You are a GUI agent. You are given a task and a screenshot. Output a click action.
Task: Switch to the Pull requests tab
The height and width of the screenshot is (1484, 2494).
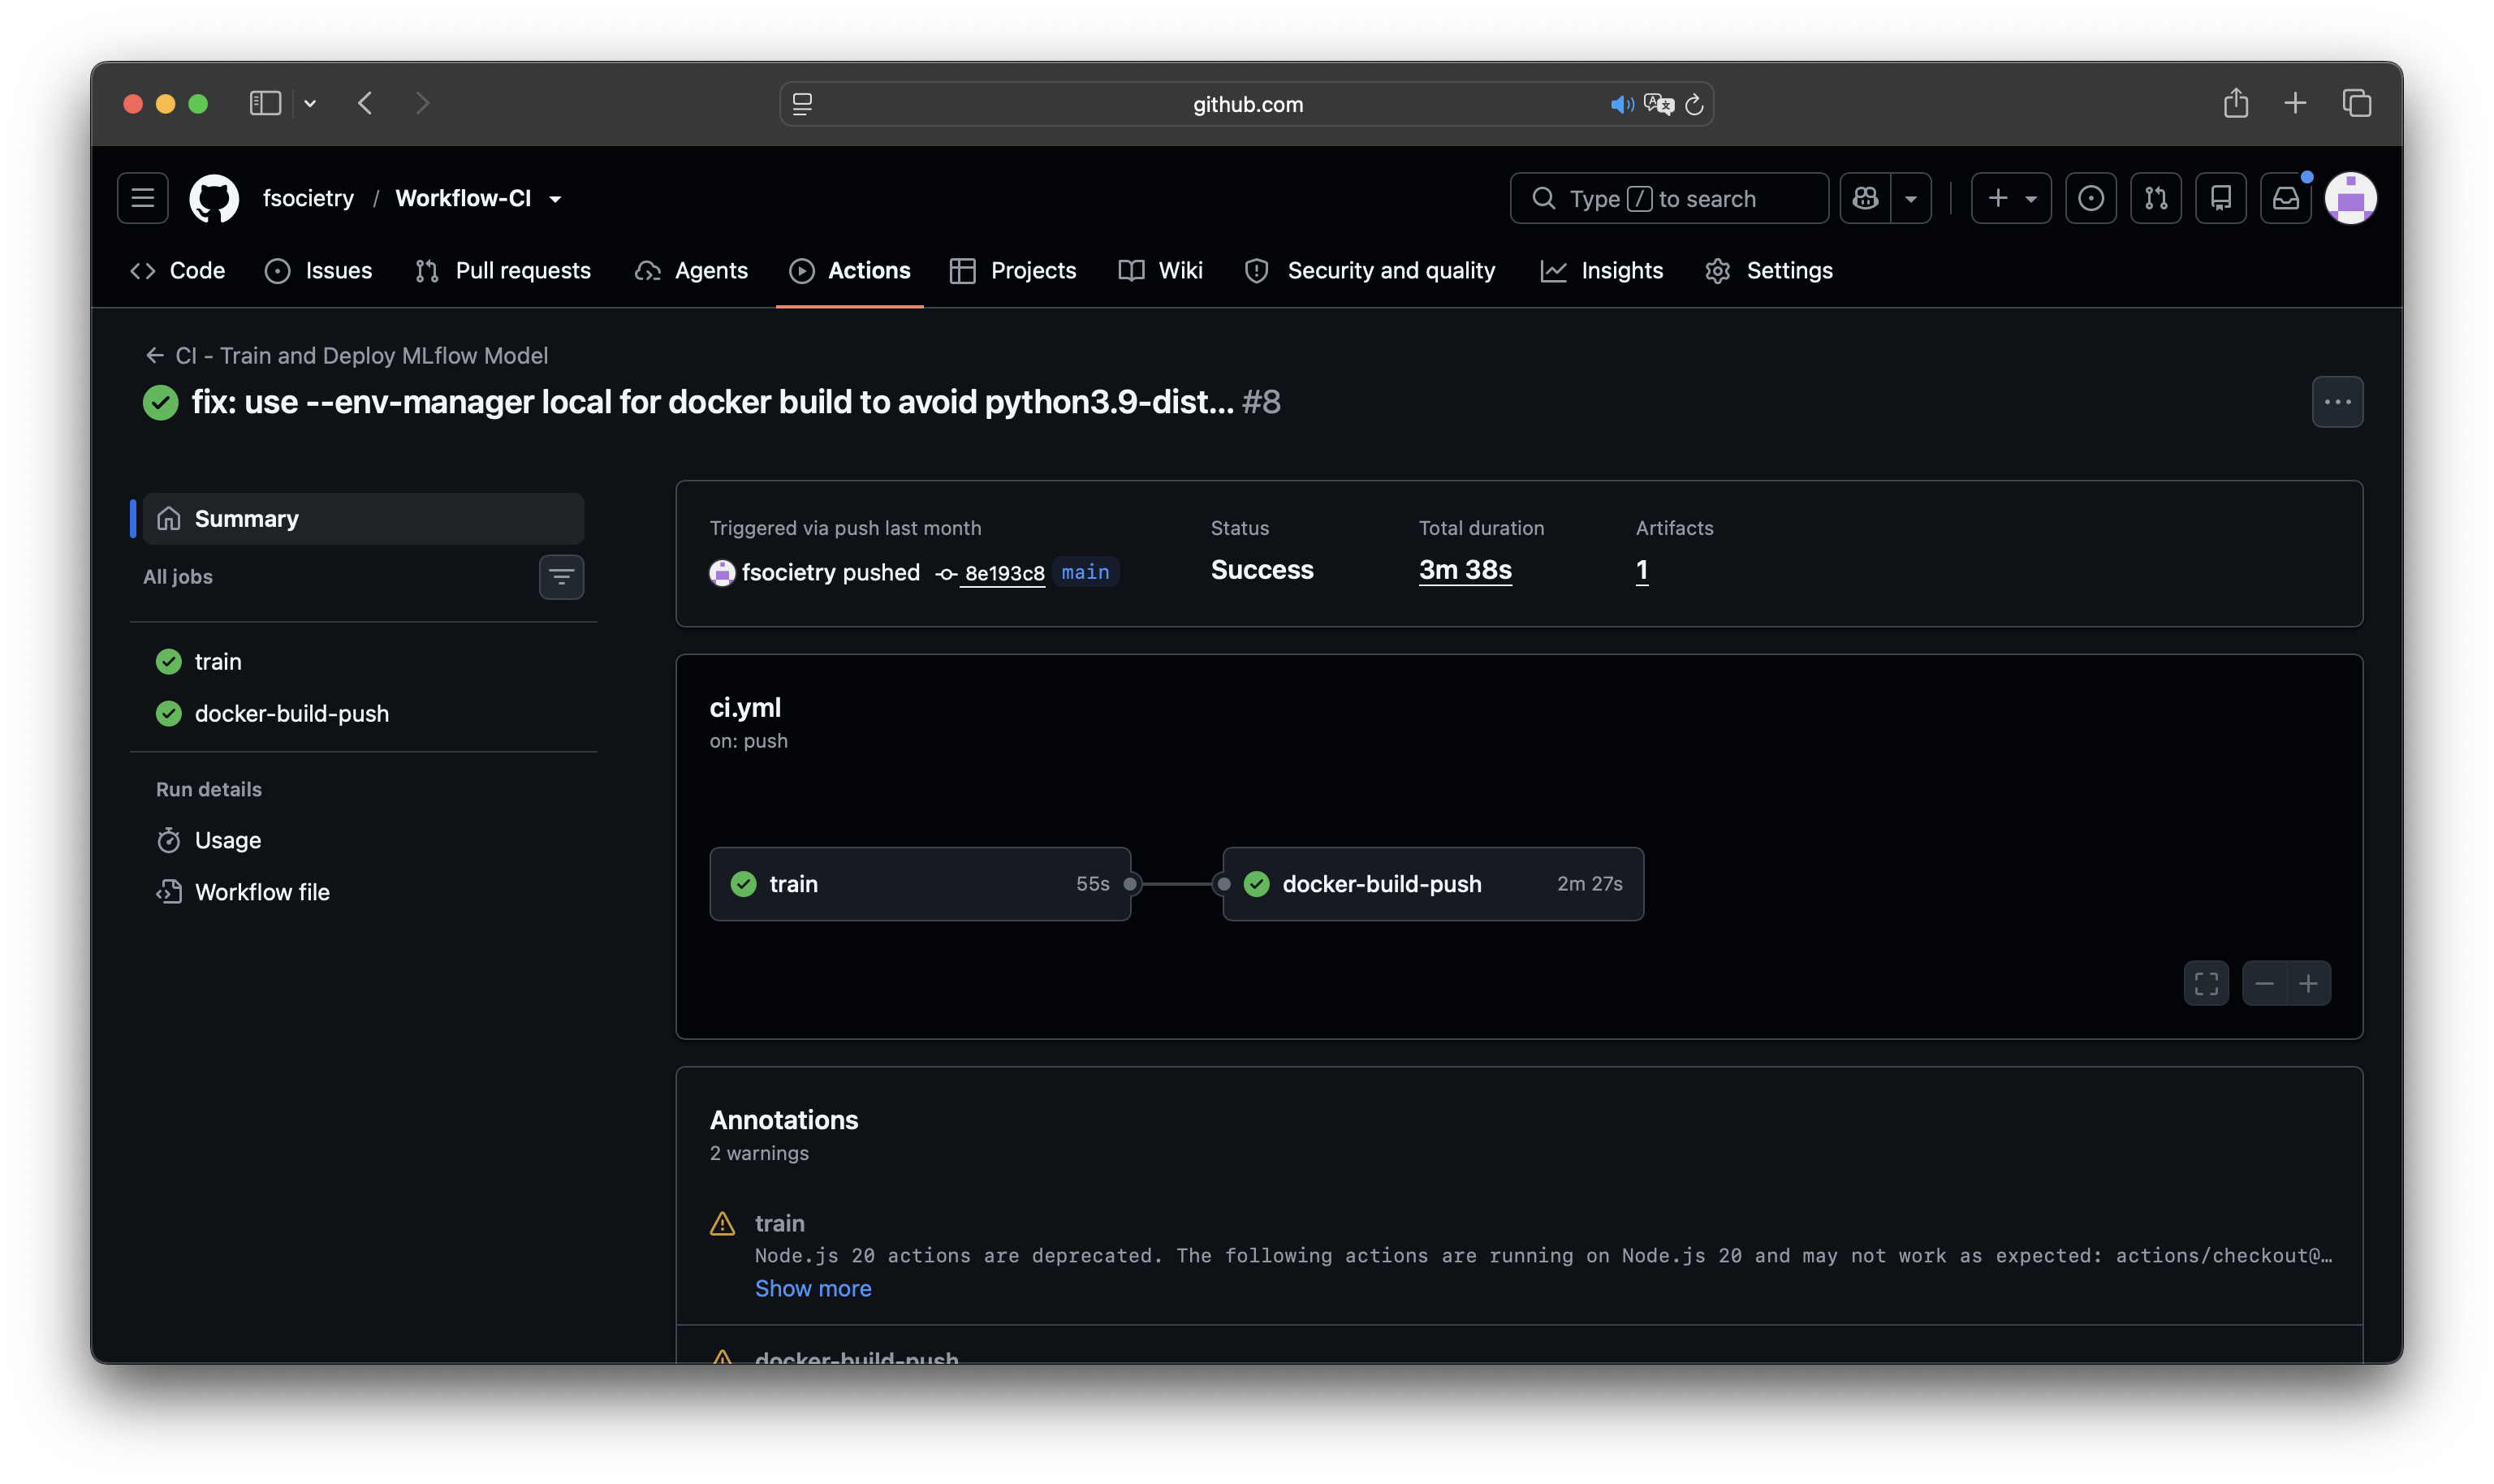pos(504,270)
